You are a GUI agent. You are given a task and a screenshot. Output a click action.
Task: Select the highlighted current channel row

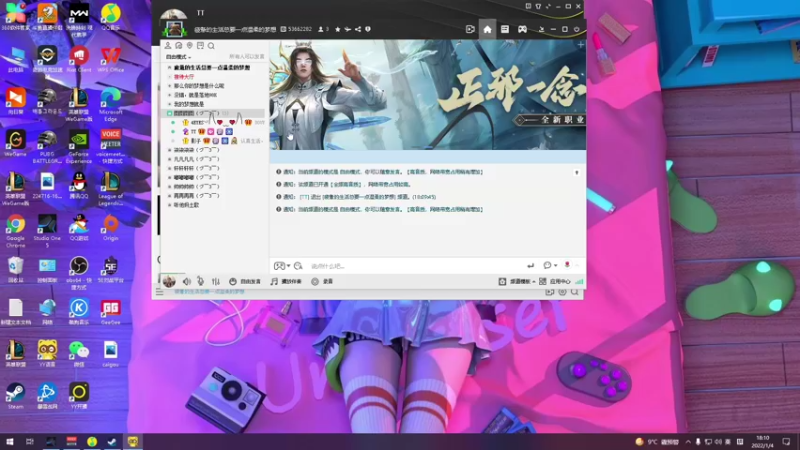[x=213, y=113]
